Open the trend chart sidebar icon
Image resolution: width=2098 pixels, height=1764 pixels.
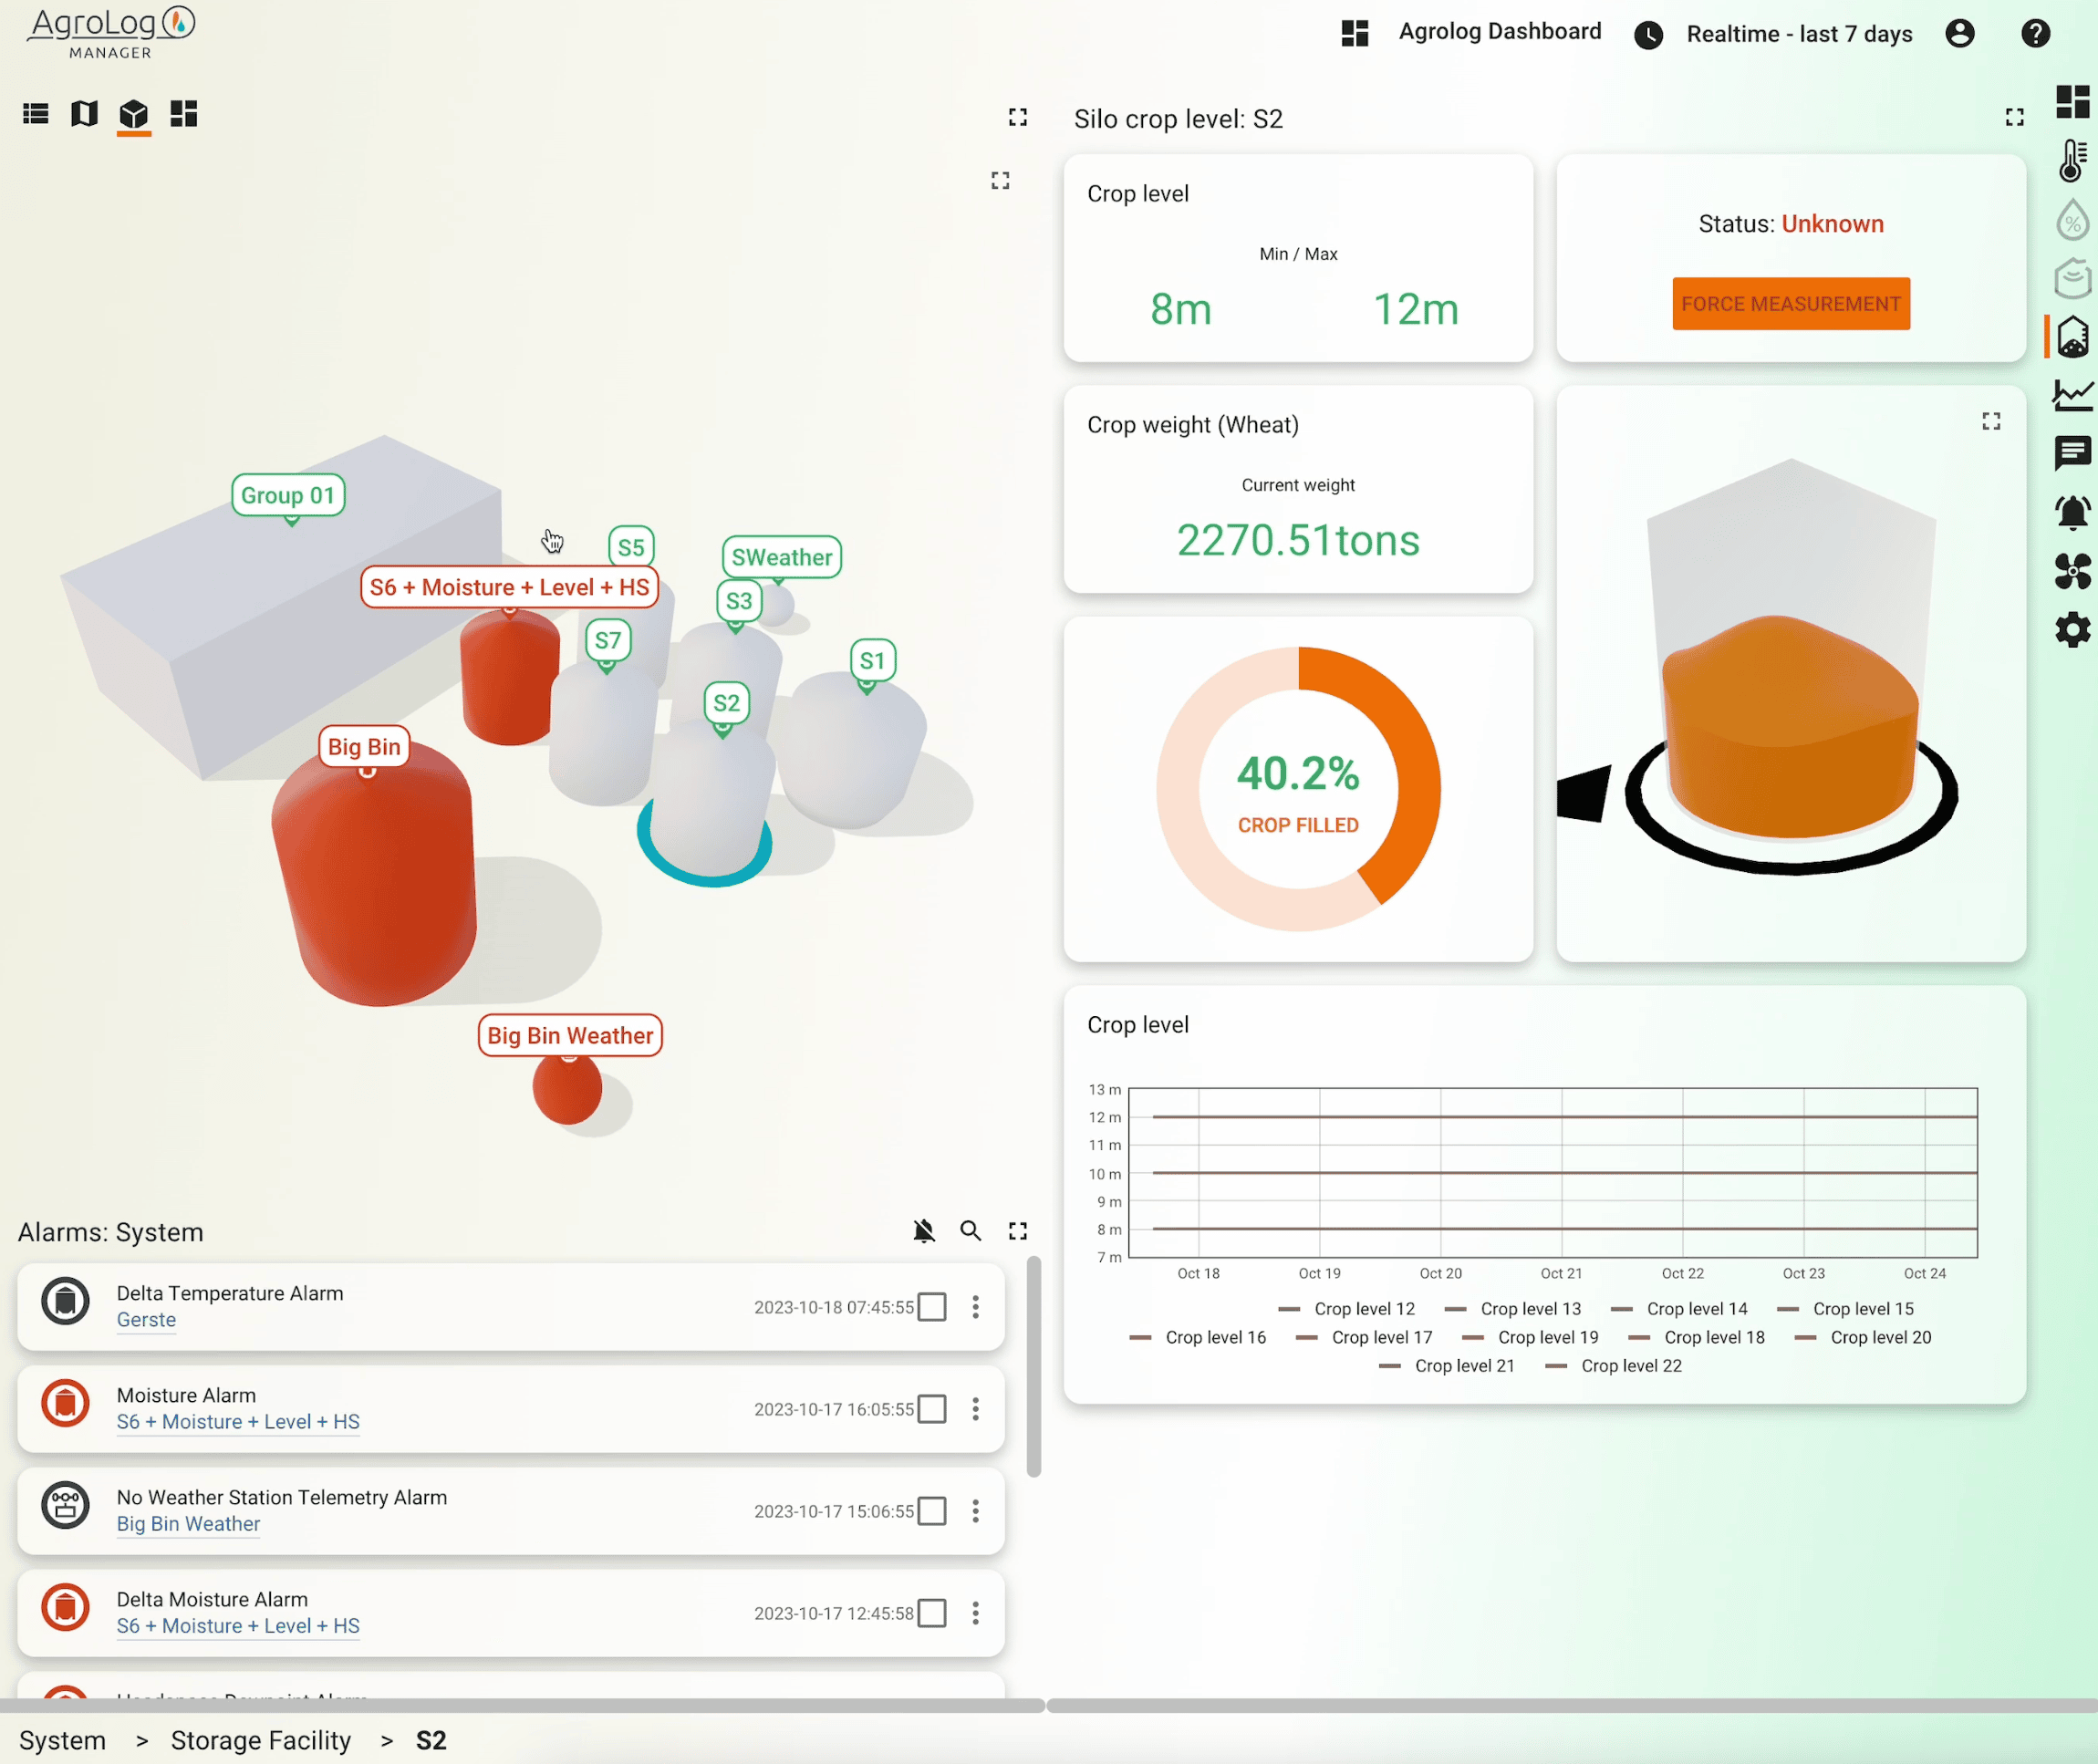coord(2072,395)
